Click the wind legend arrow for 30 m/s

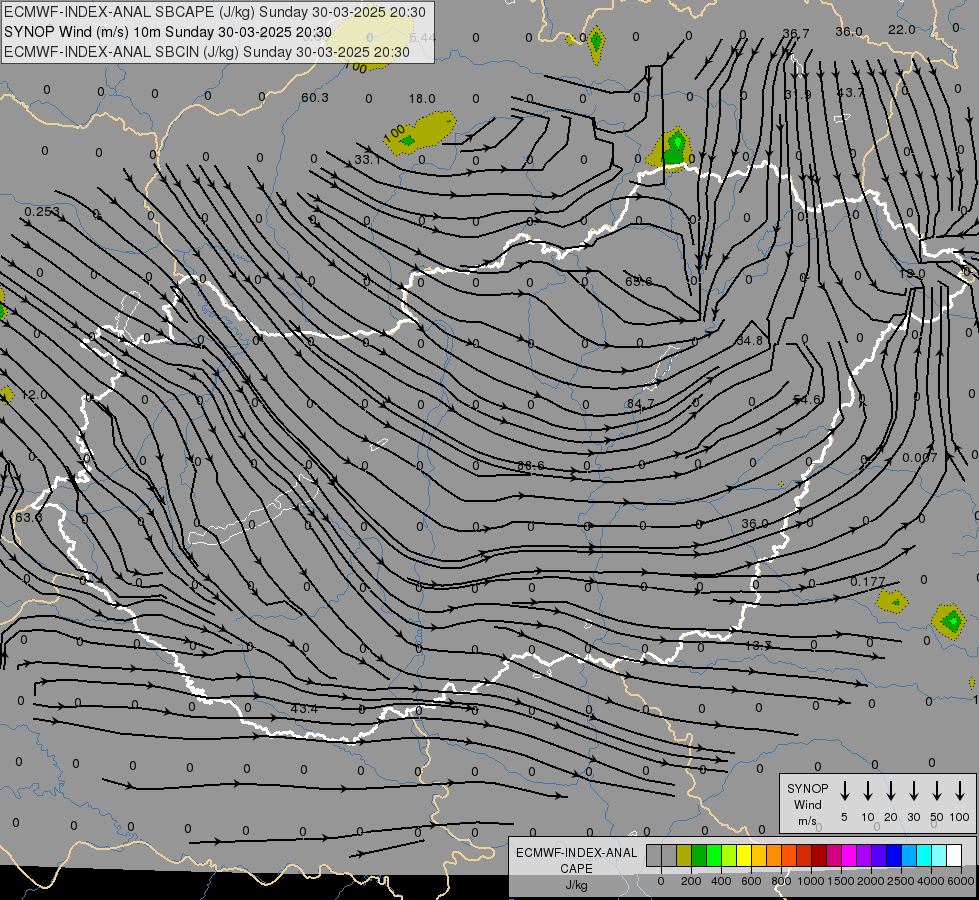click(x=913, y=791)
